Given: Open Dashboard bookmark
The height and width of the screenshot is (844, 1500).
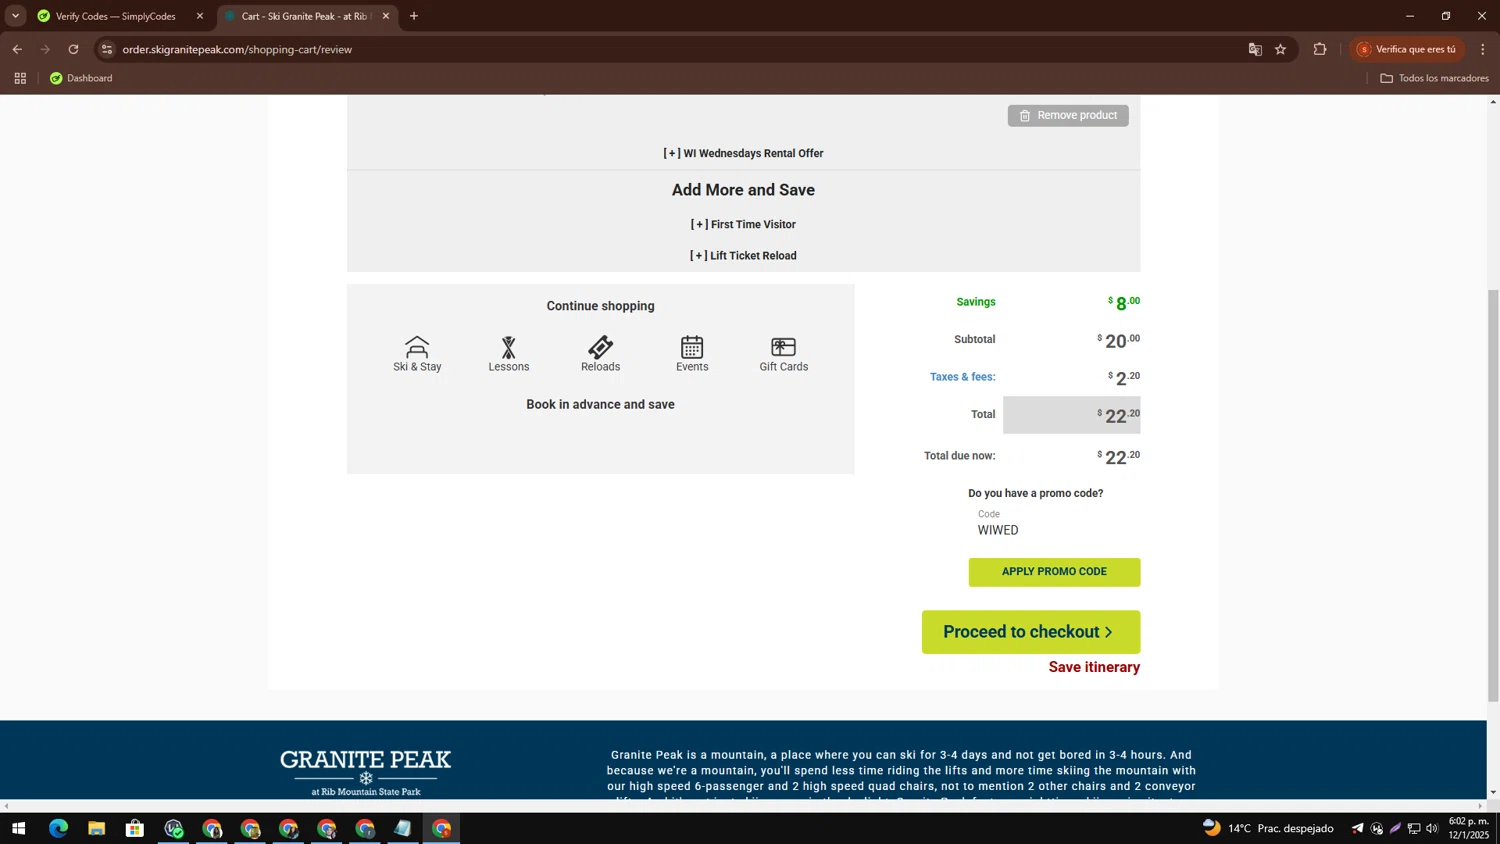Looking at the screenshot, I should pos(81,78).
